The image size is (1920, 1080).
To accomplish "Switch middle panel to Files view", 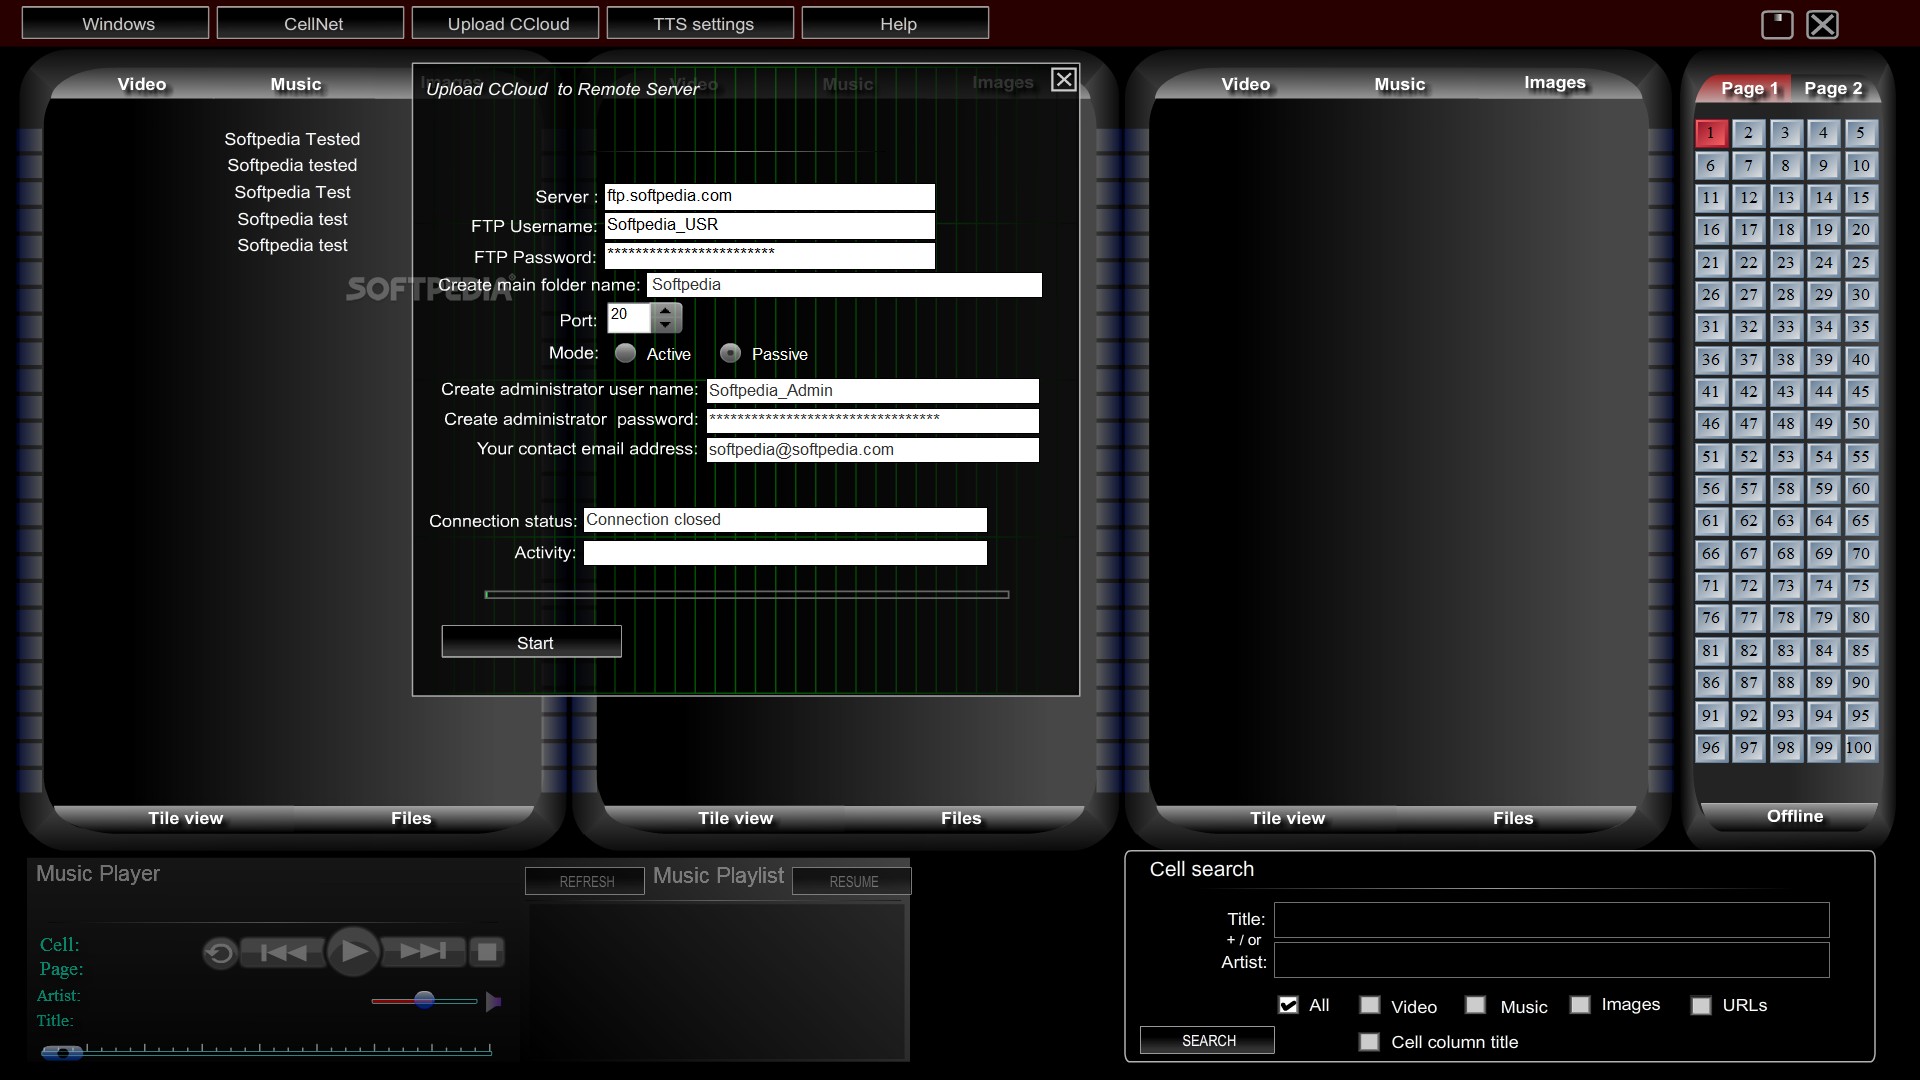I will coord(961,818).
